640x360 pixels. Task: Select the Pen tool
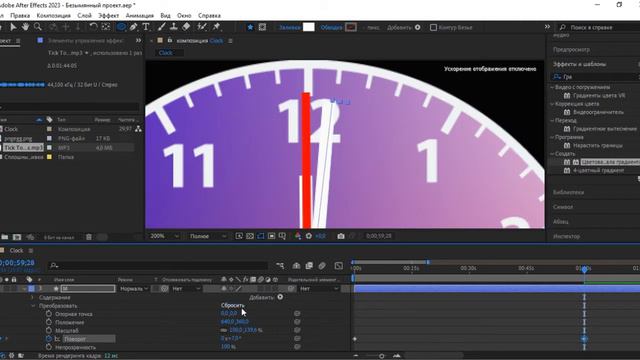click(133, 27)
